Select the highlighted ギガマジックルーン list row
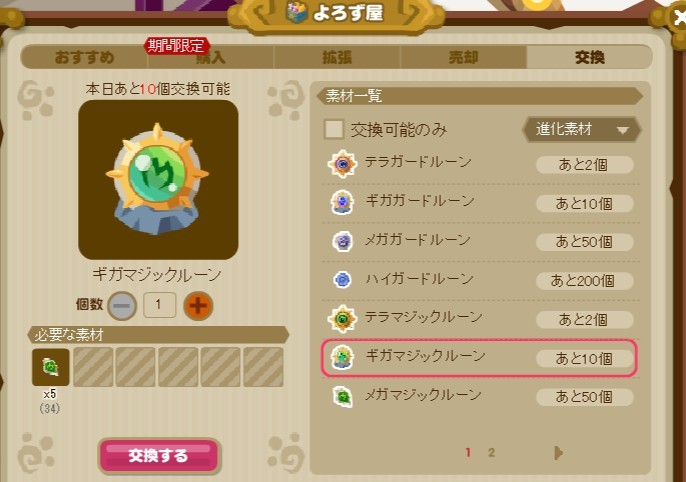 (479, 357)
